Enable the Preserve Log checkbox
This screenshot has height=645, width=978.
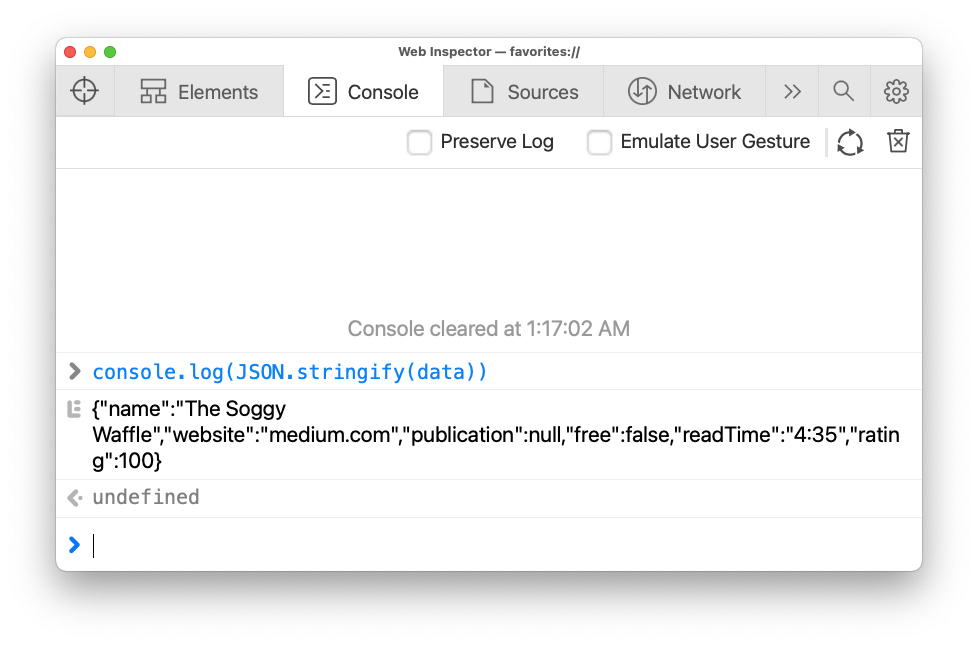click(x=419, y=142)
